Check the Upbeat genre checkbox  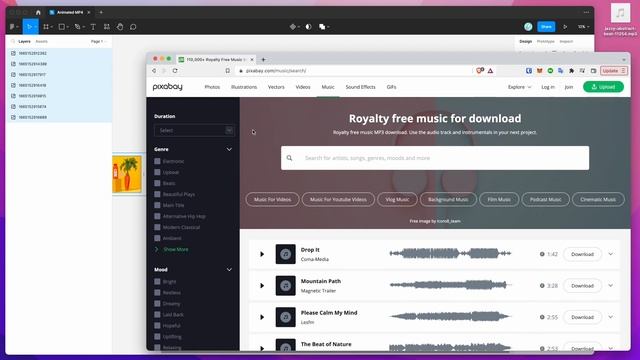(x=157, y=172)
